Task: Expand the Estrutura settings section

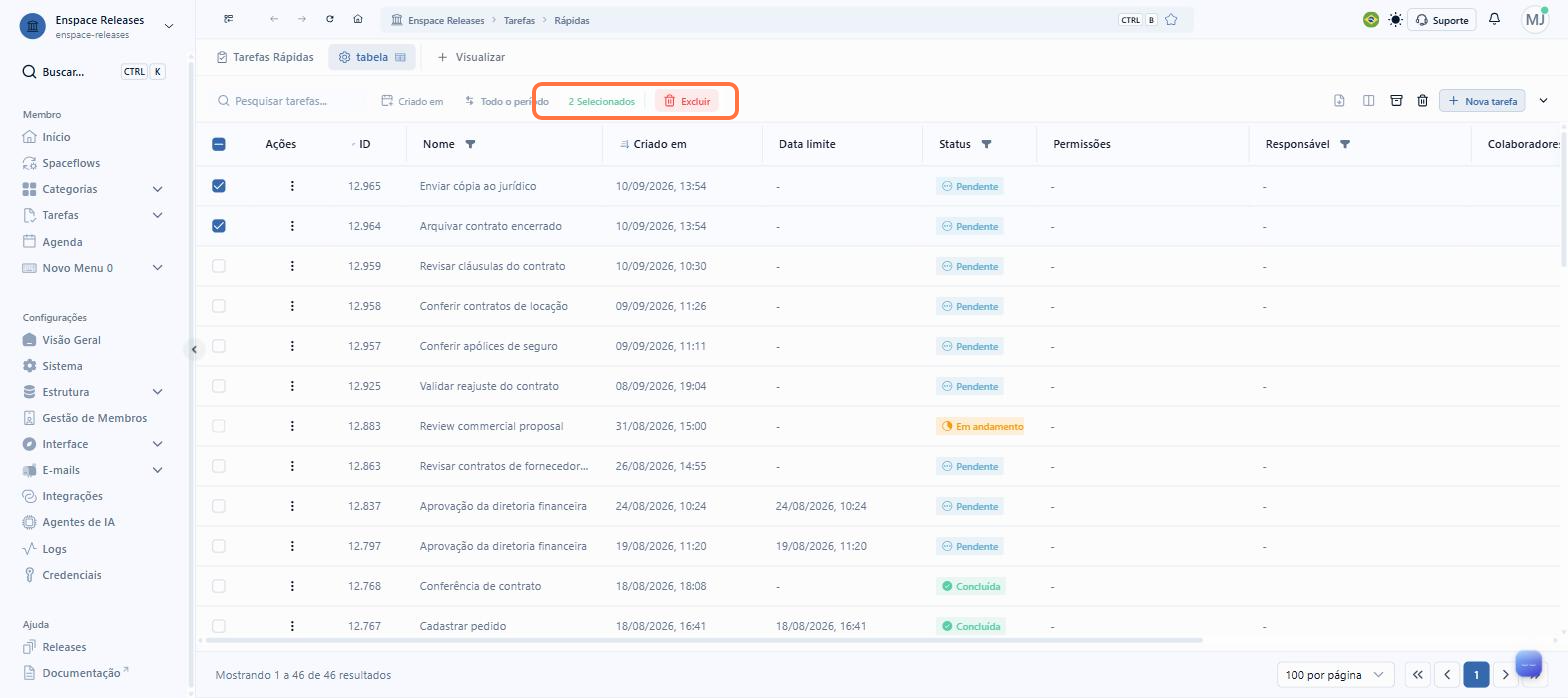Action: click(157, 392)
